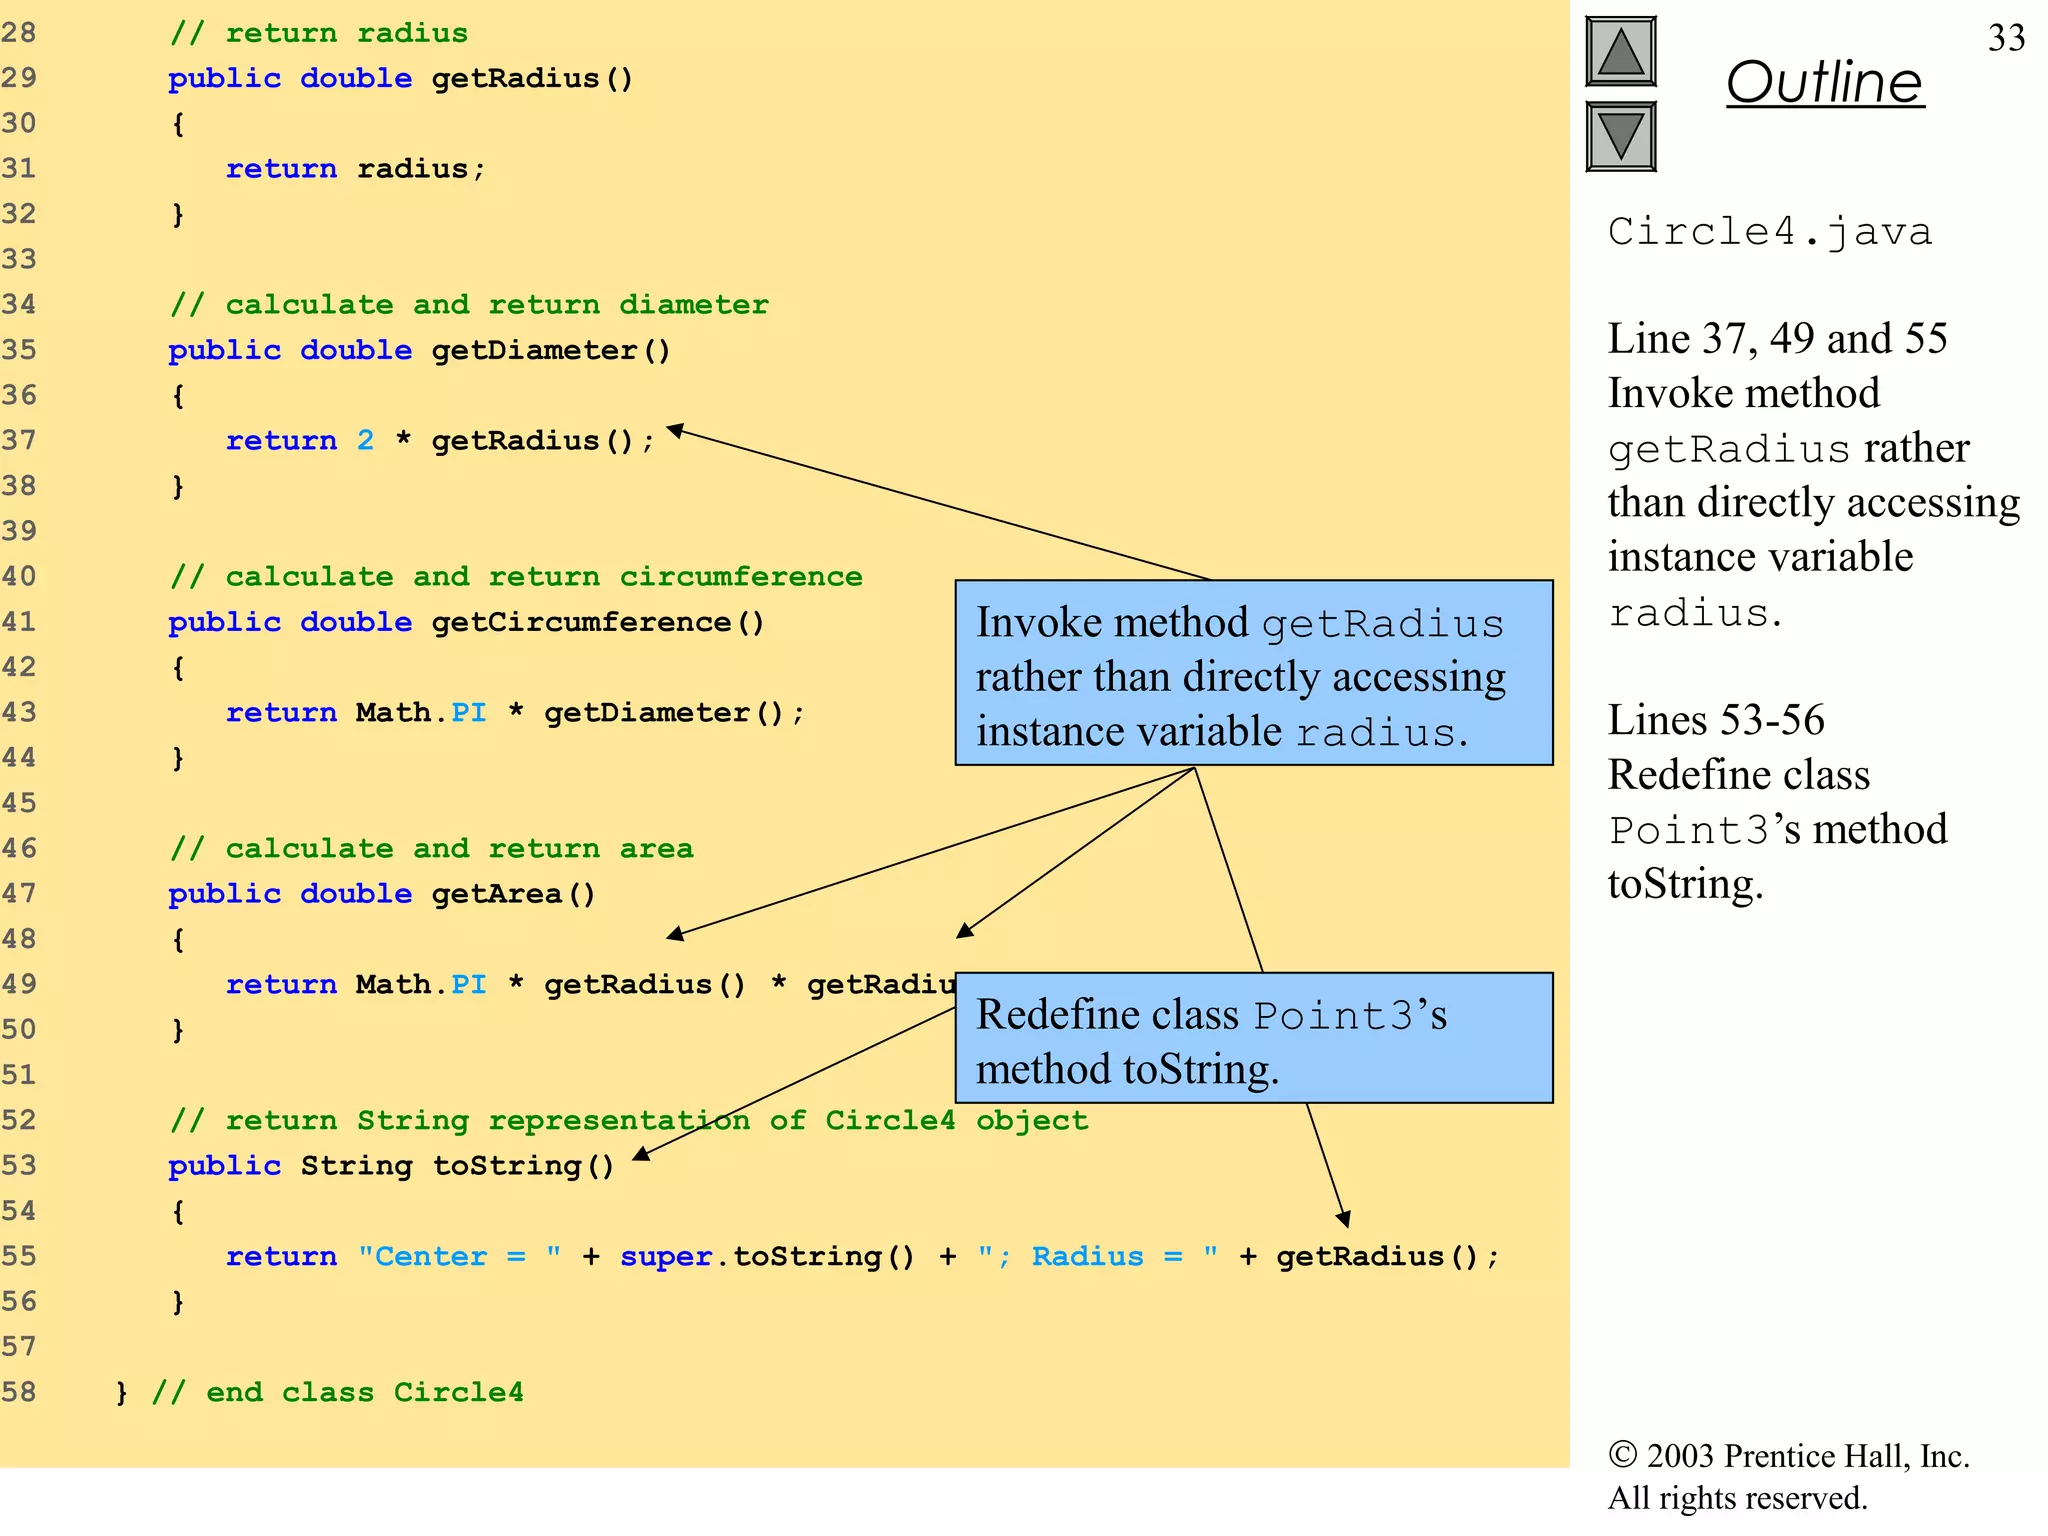Click the 'Lines 53-56' note text
The image size is (2048, 1536).
point(1716,721)
